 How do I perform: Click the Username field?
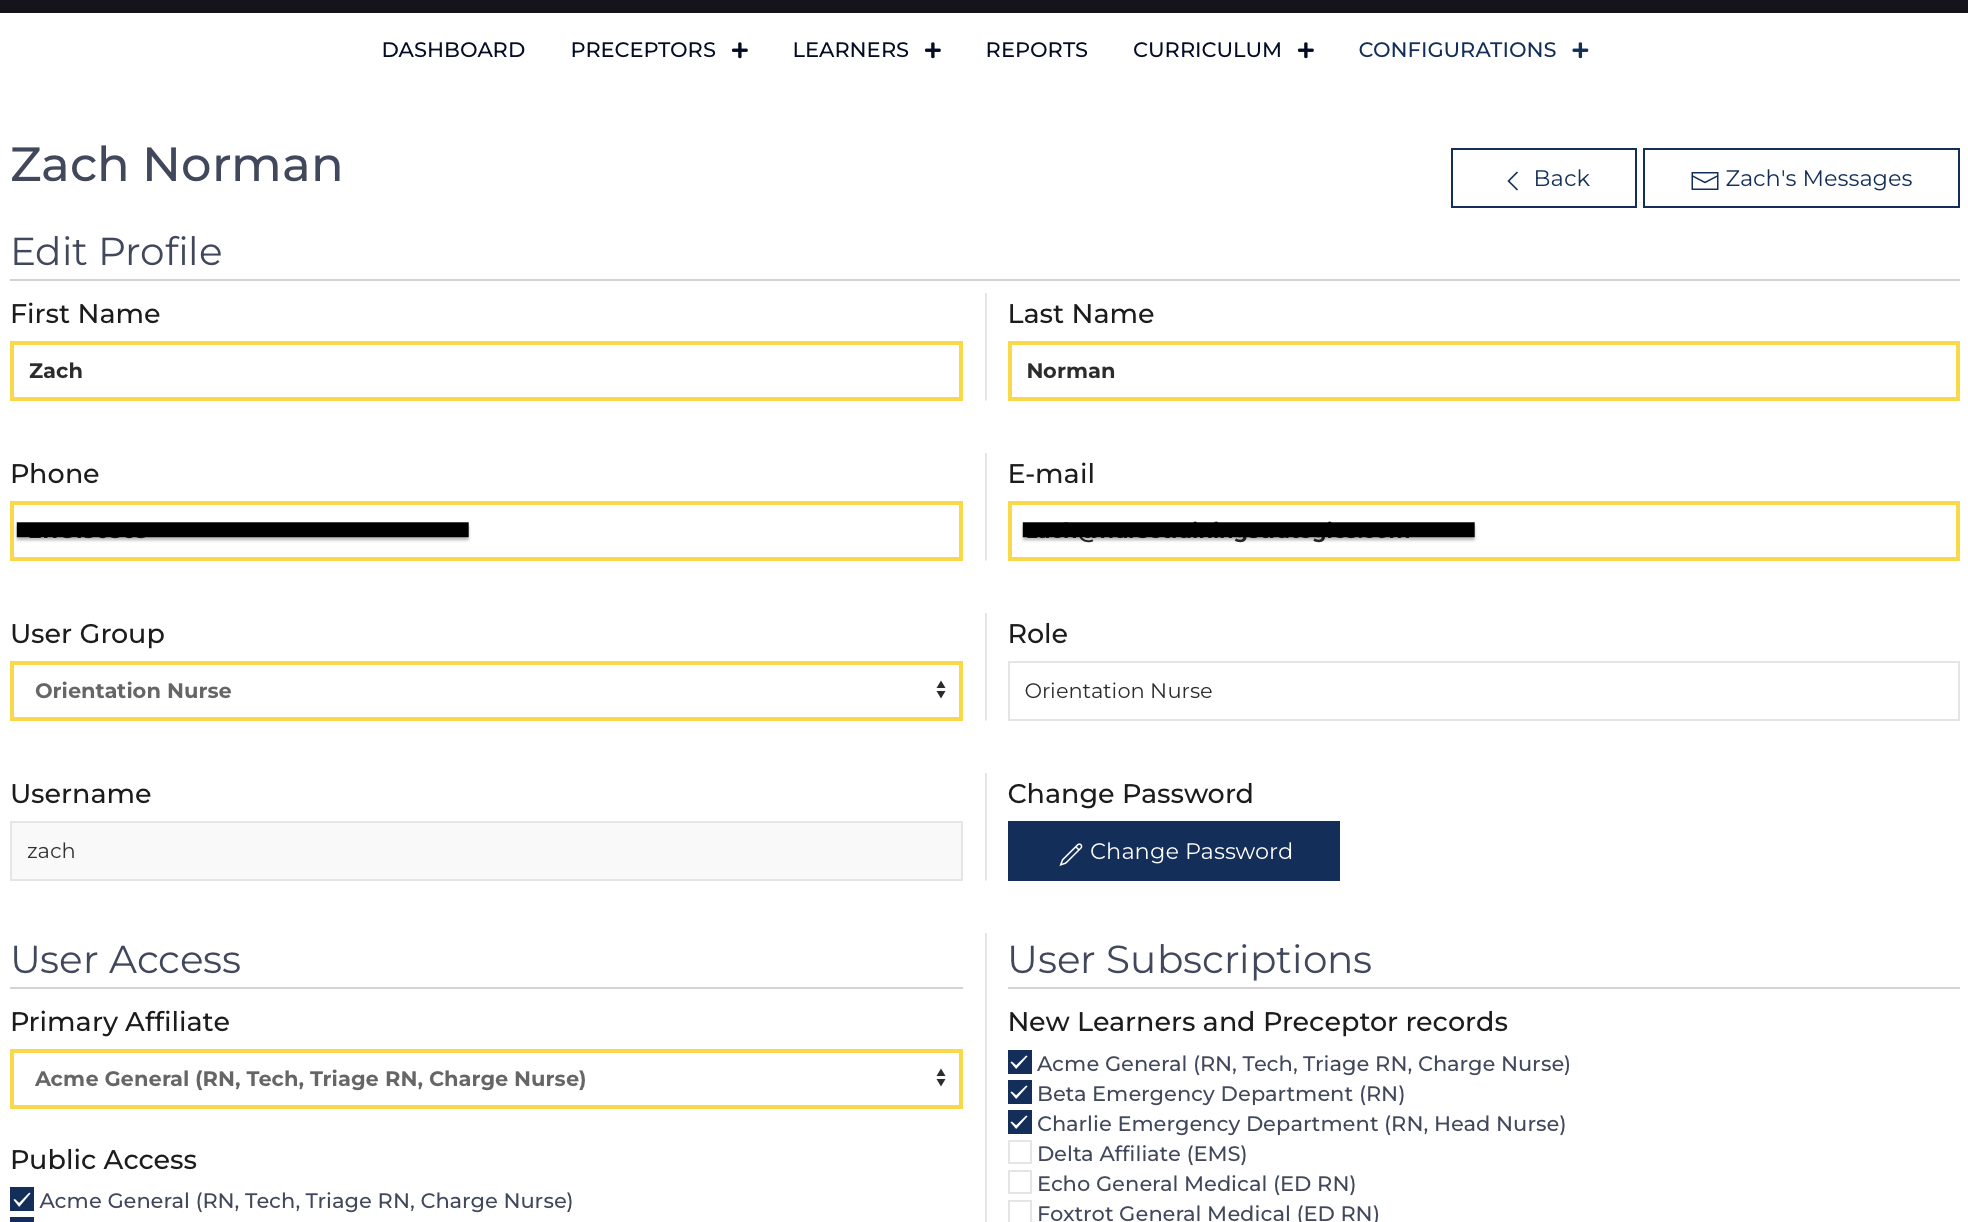point(486,851)
